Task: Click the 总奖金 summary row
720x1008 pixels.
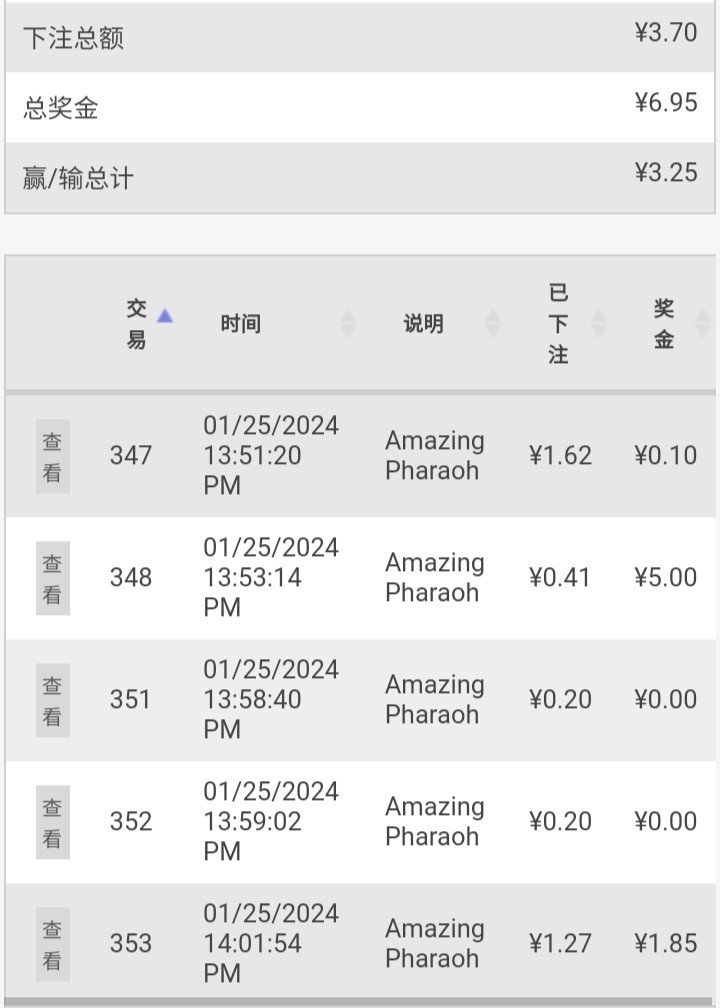Action: 360,107
